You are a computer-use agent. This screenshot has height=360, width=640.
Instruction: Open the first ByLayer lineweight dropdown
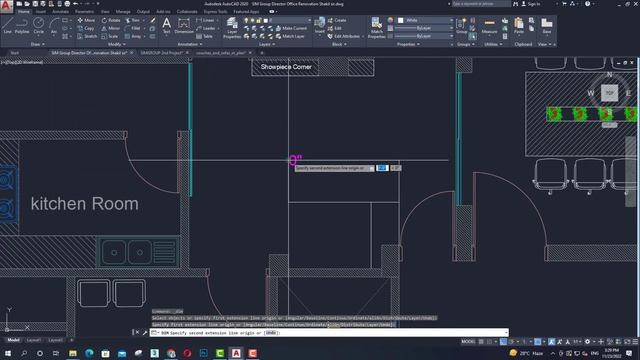click(424, 28)
